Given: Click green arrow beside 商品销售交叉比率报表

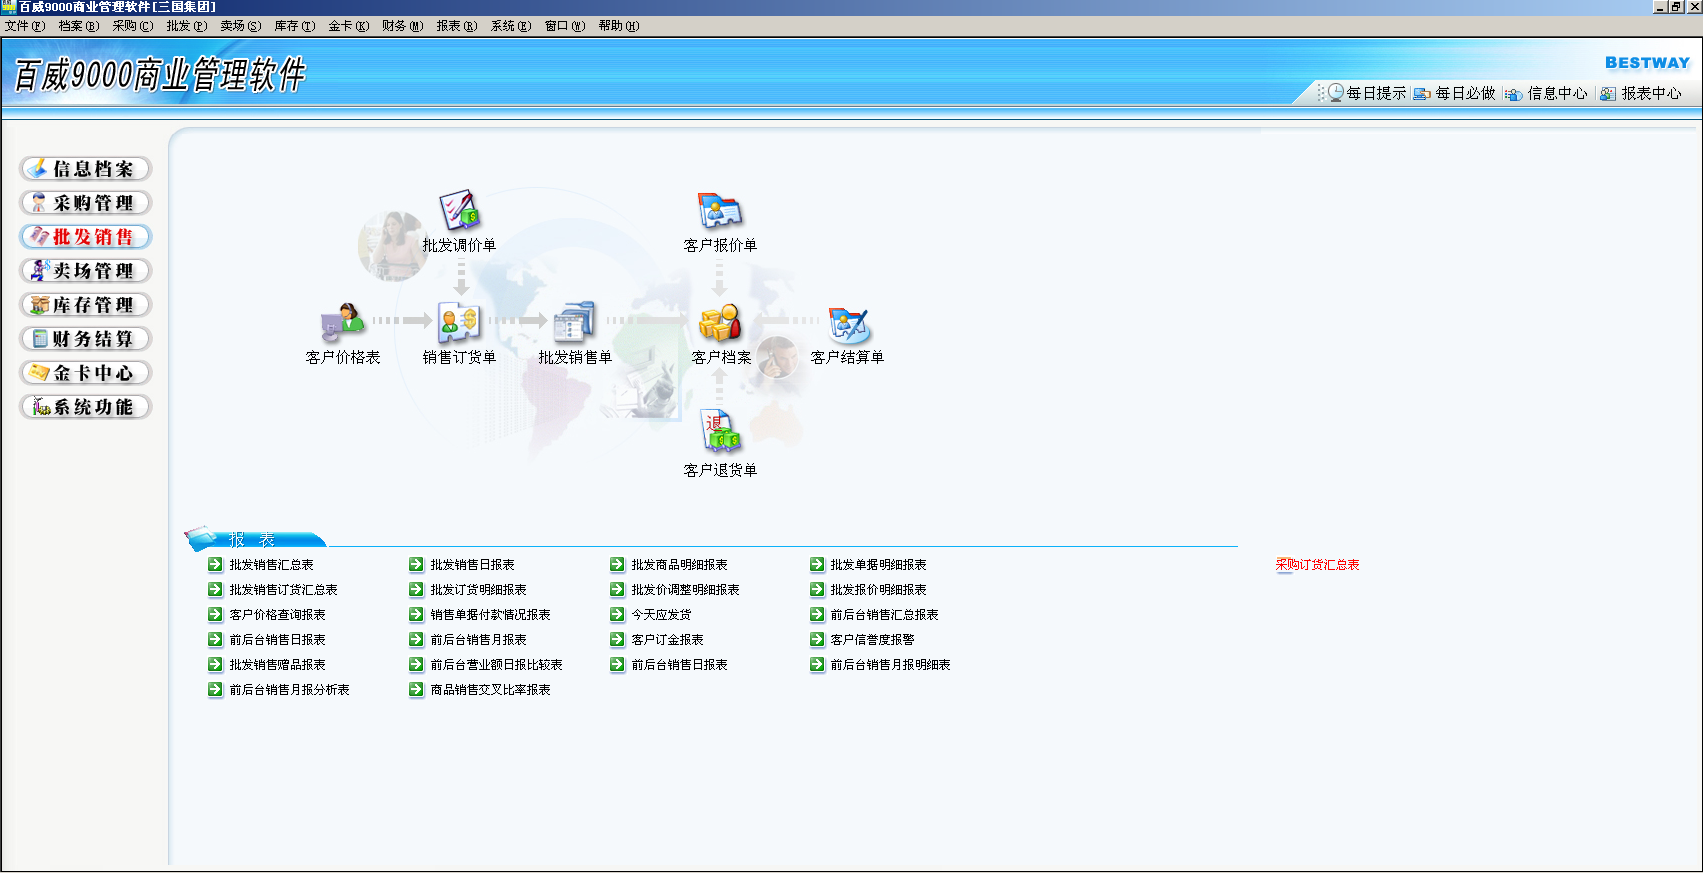Looking at the screenshot, I should (x=416, y=689).
